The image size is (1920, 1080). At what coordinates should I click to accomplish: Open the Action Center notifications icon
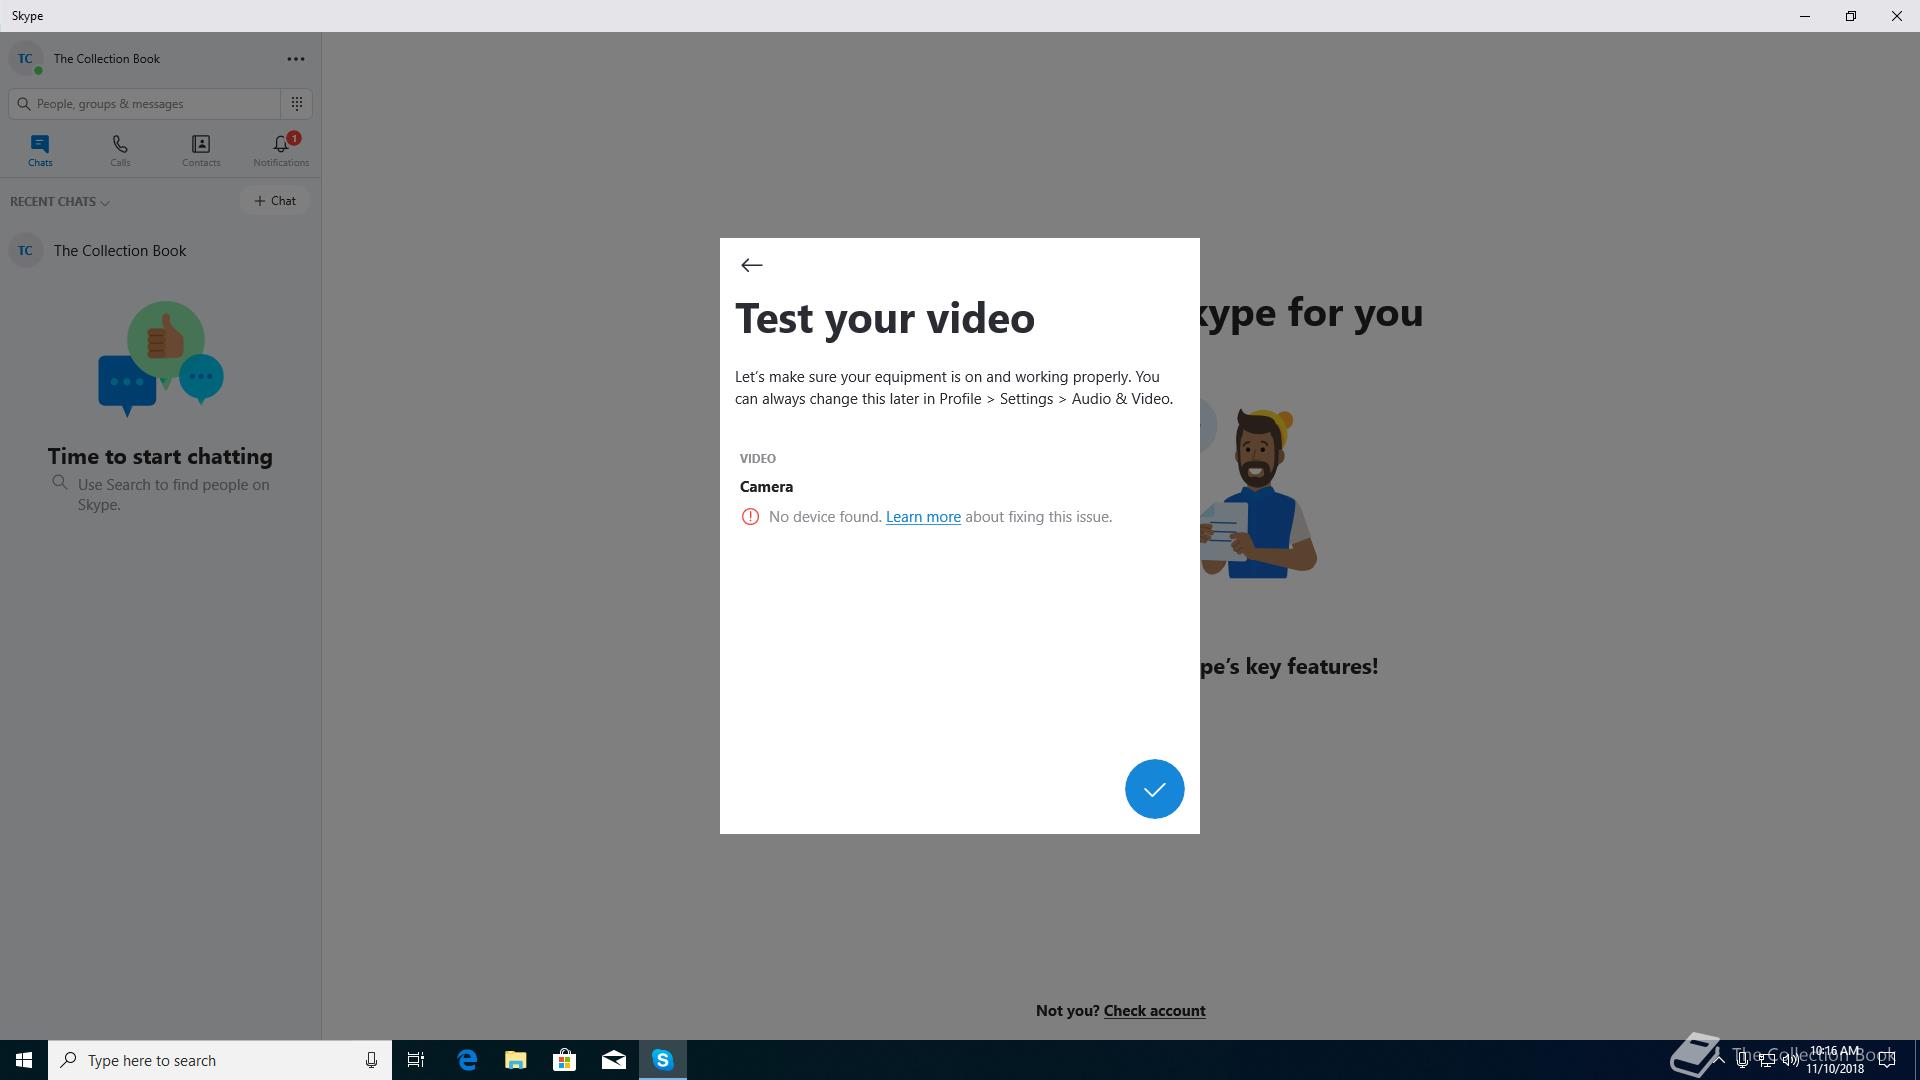tap(1887, 1060)
